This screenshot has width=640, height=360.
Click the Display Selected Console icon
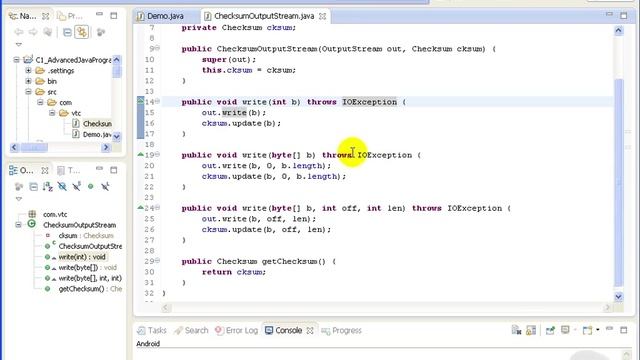[x=565, y=330]
